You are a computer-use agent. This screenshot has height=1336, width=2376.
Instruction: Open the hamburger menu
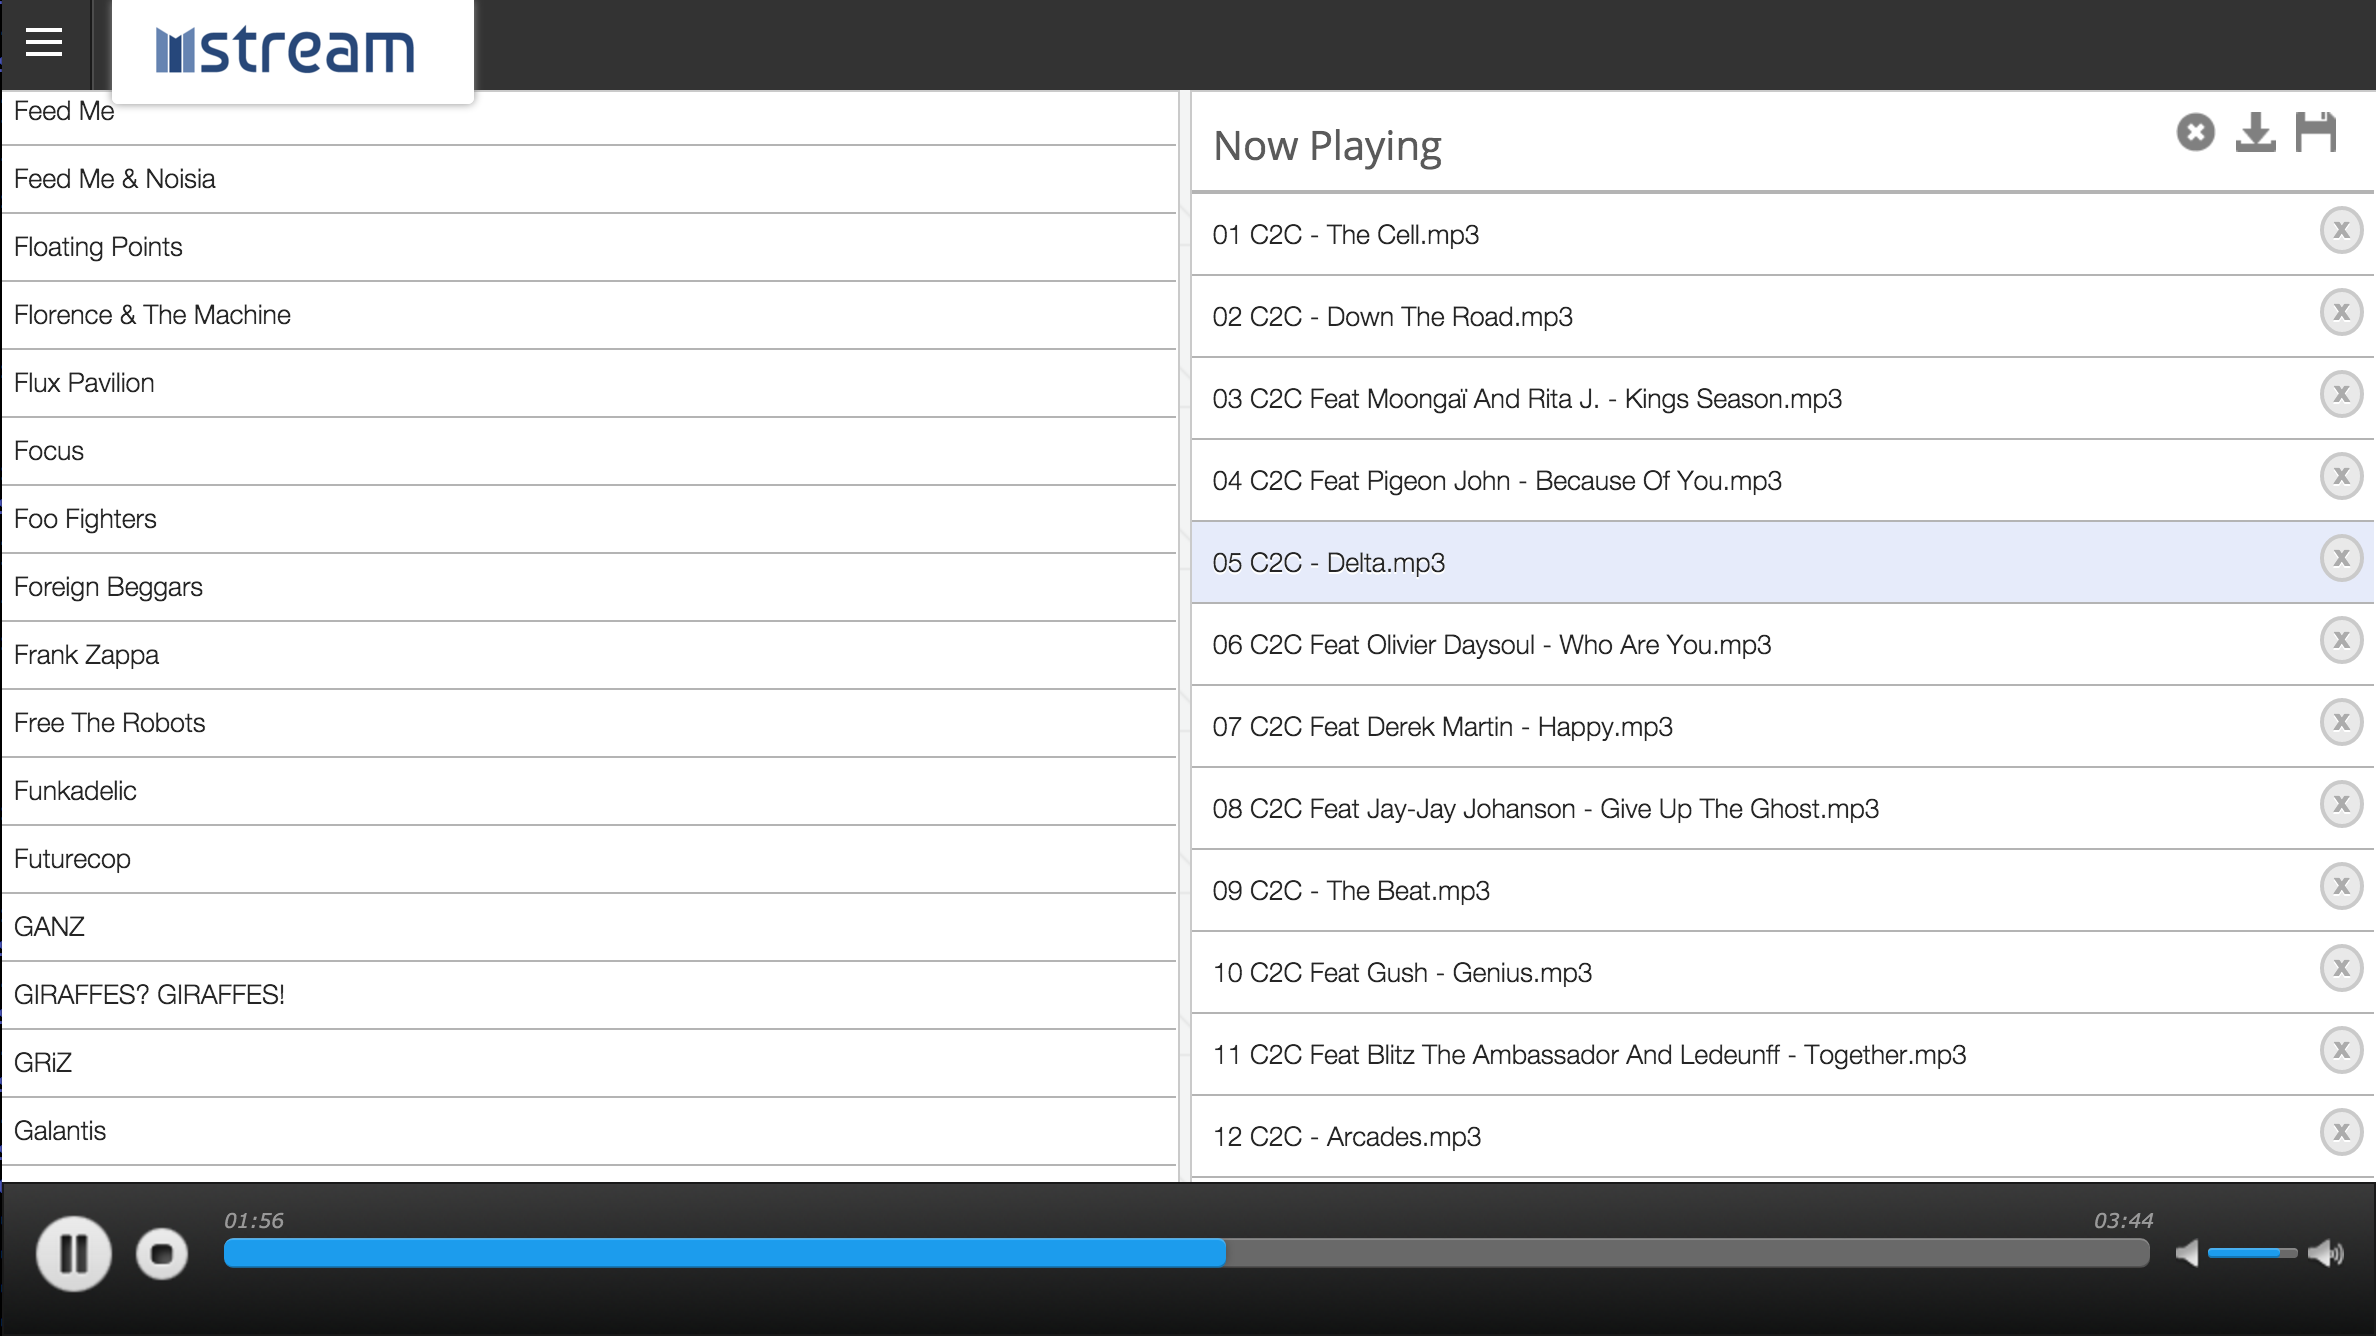[44, 43]
